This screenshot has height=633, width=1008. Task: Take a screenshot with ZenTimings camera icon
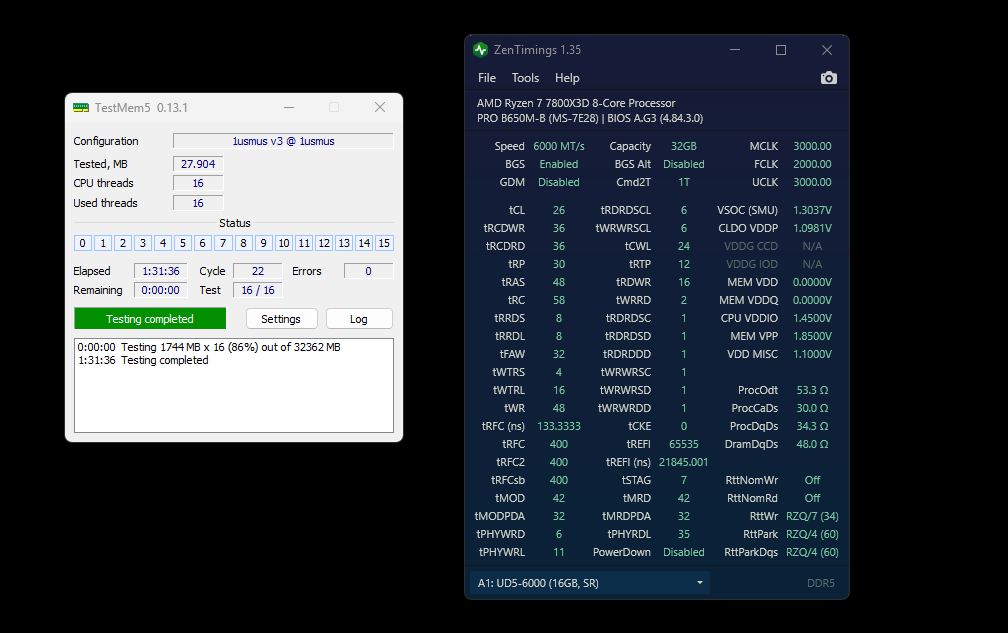[x=829, y=78]
